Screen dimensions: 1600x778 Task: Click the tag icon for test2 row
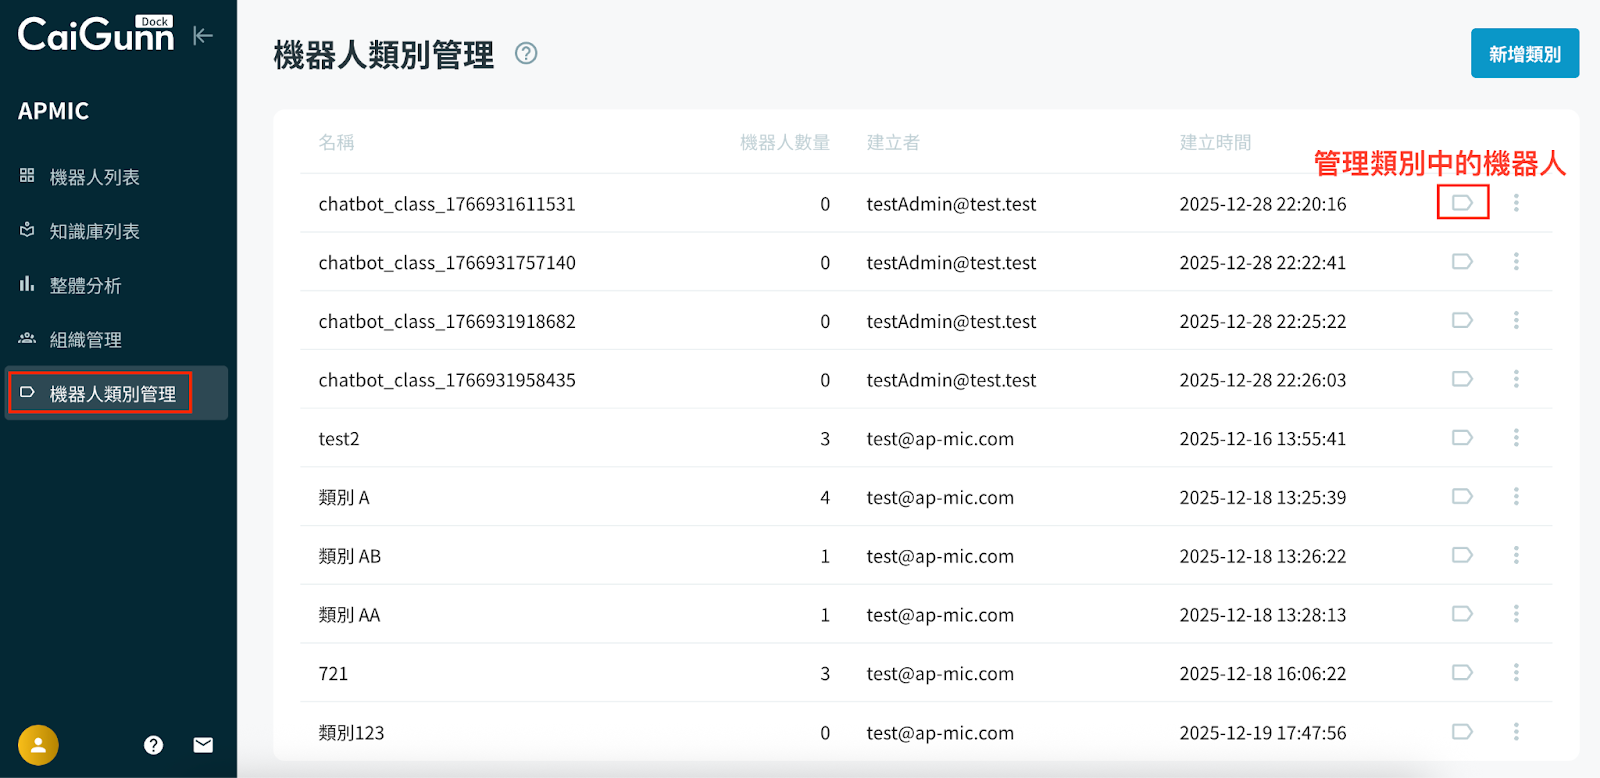click(1462, 438)
